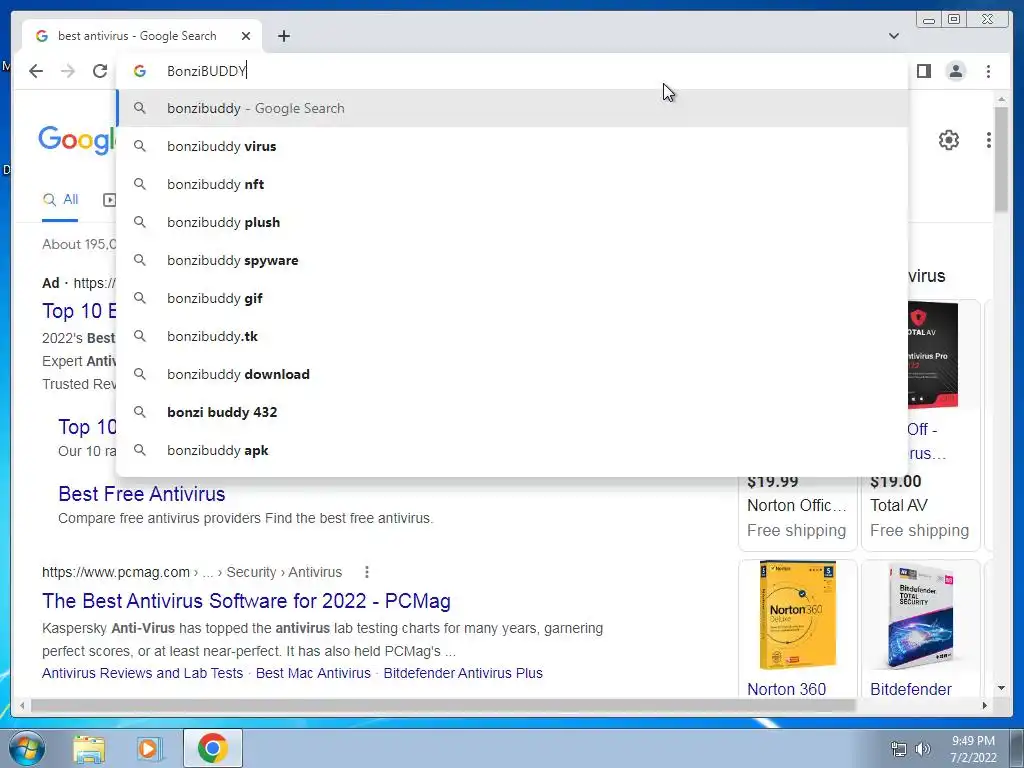1024x768 pixels.
Task: Open the 'Best Mac Antivirus' sitelink
Action: pos(313,673)
